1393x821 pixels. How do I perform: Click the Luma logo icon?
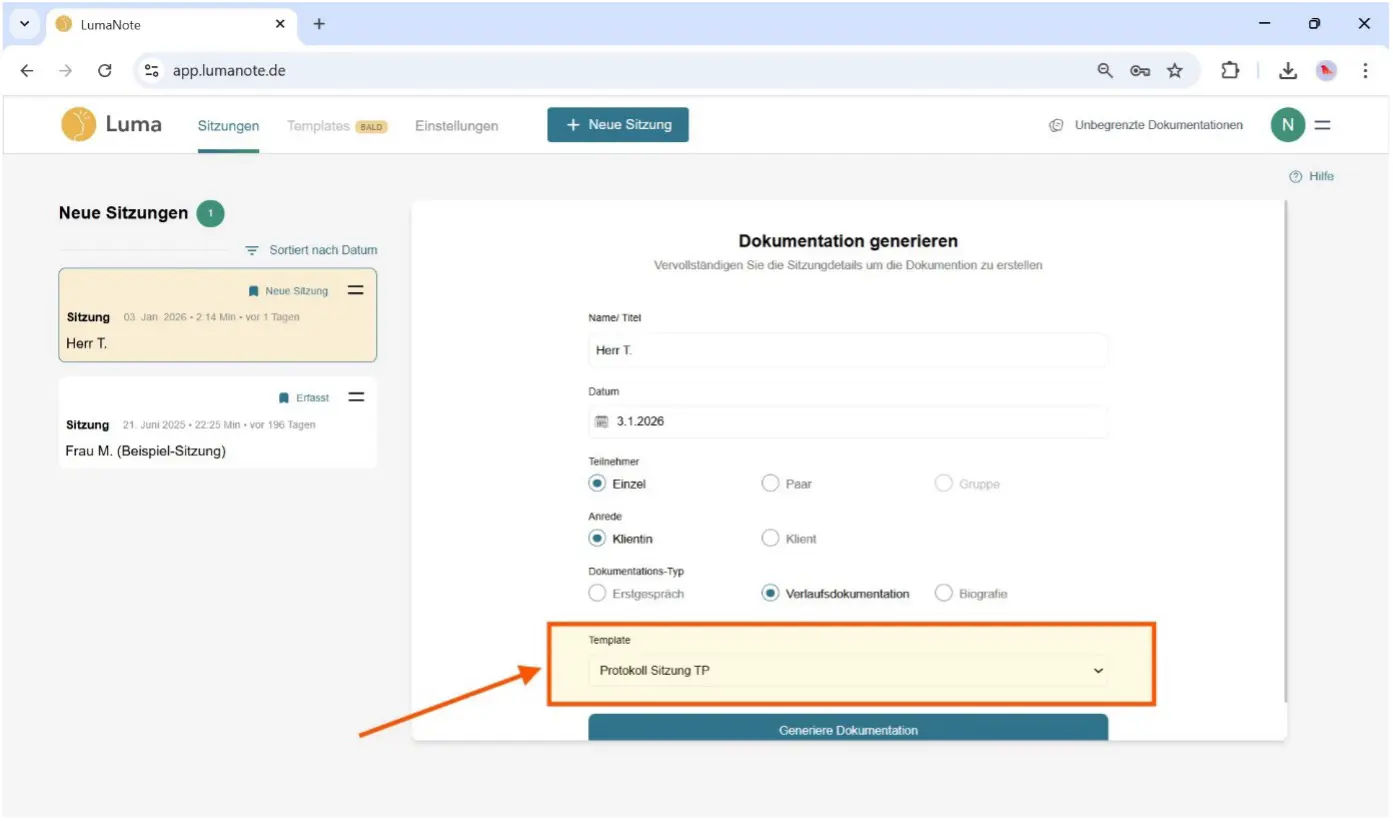coord(79,125)
